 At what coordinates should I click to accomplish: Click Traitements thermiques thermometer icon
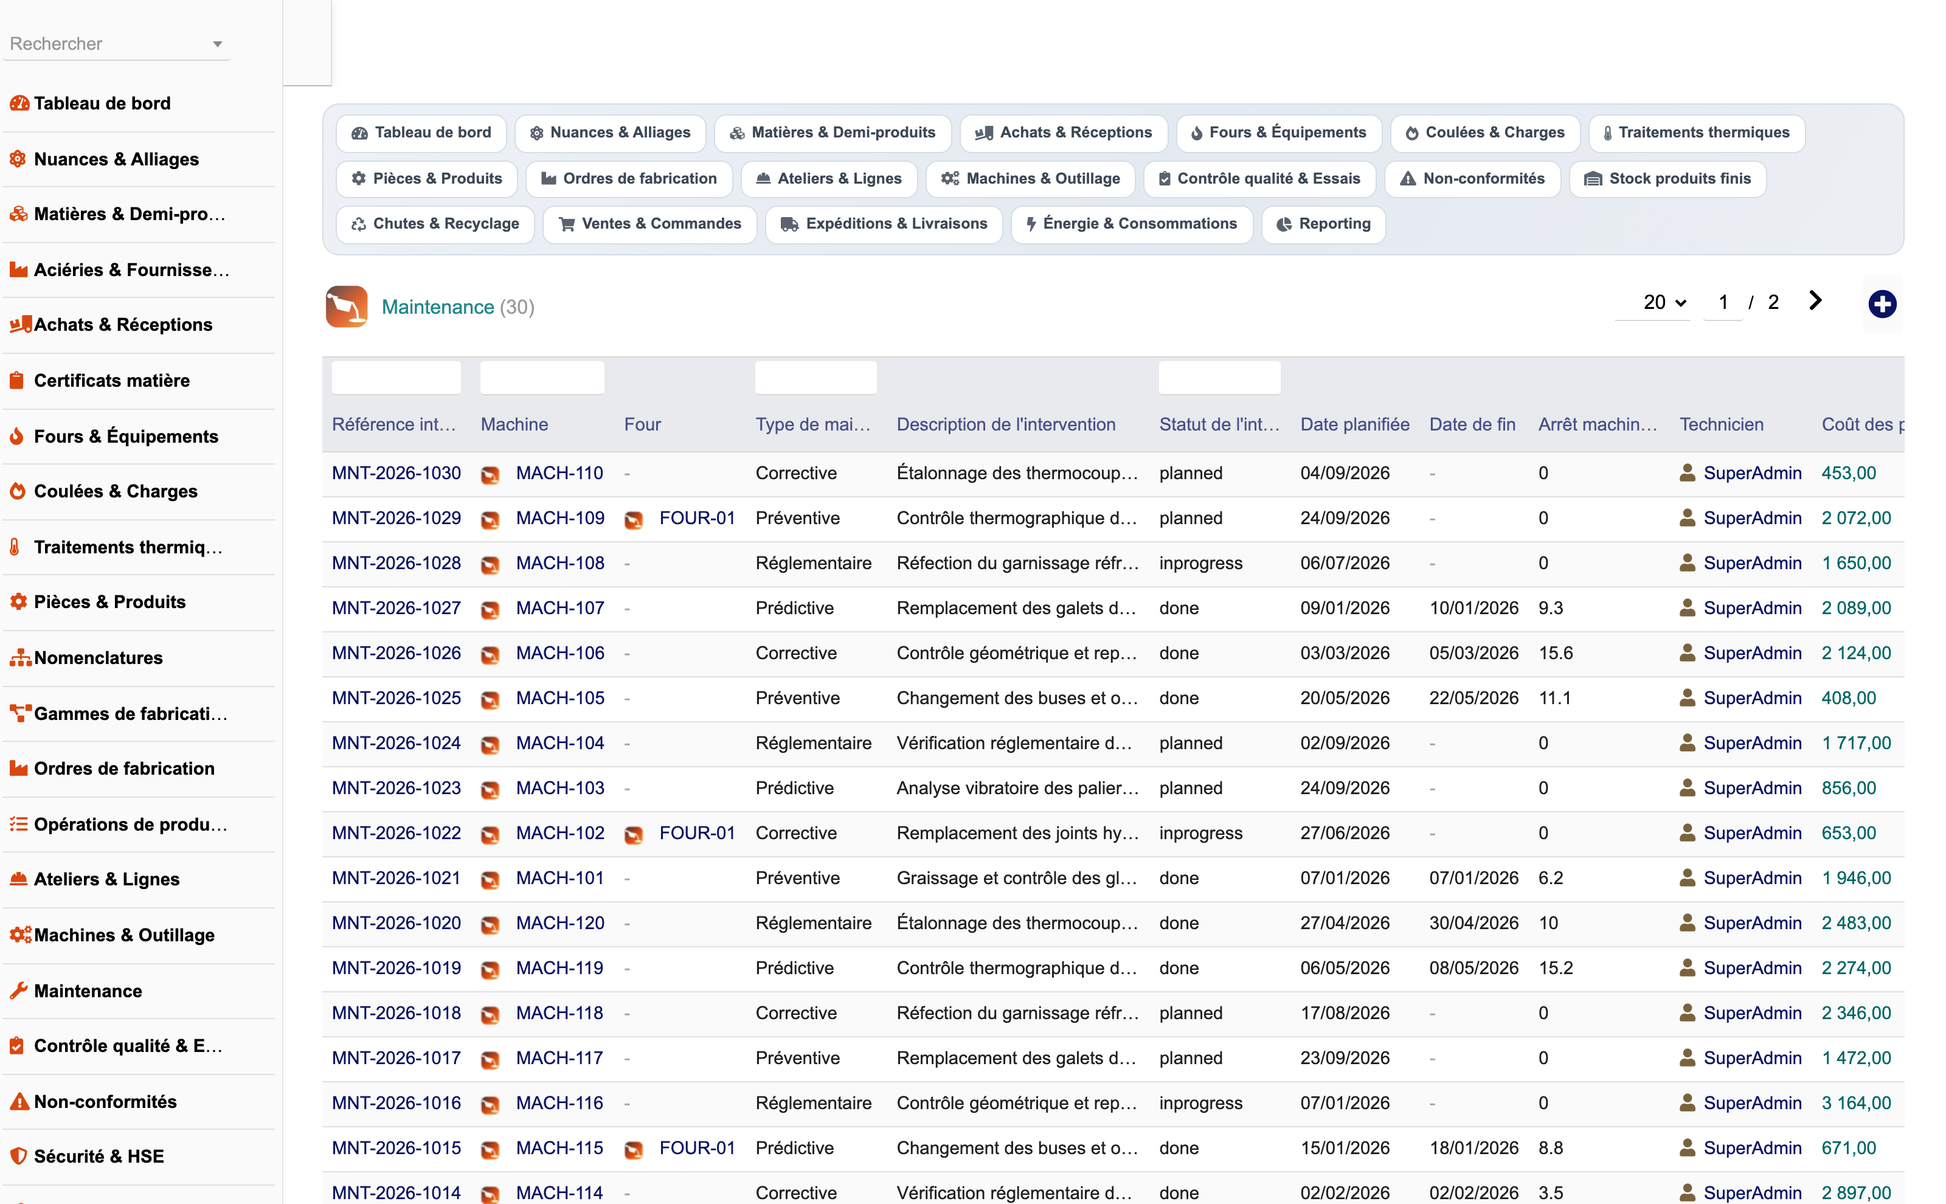coord(15,547)
